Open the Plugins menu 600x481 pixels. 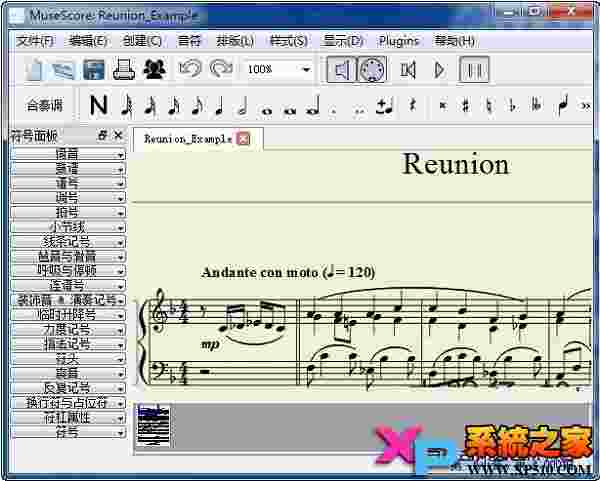398,41
